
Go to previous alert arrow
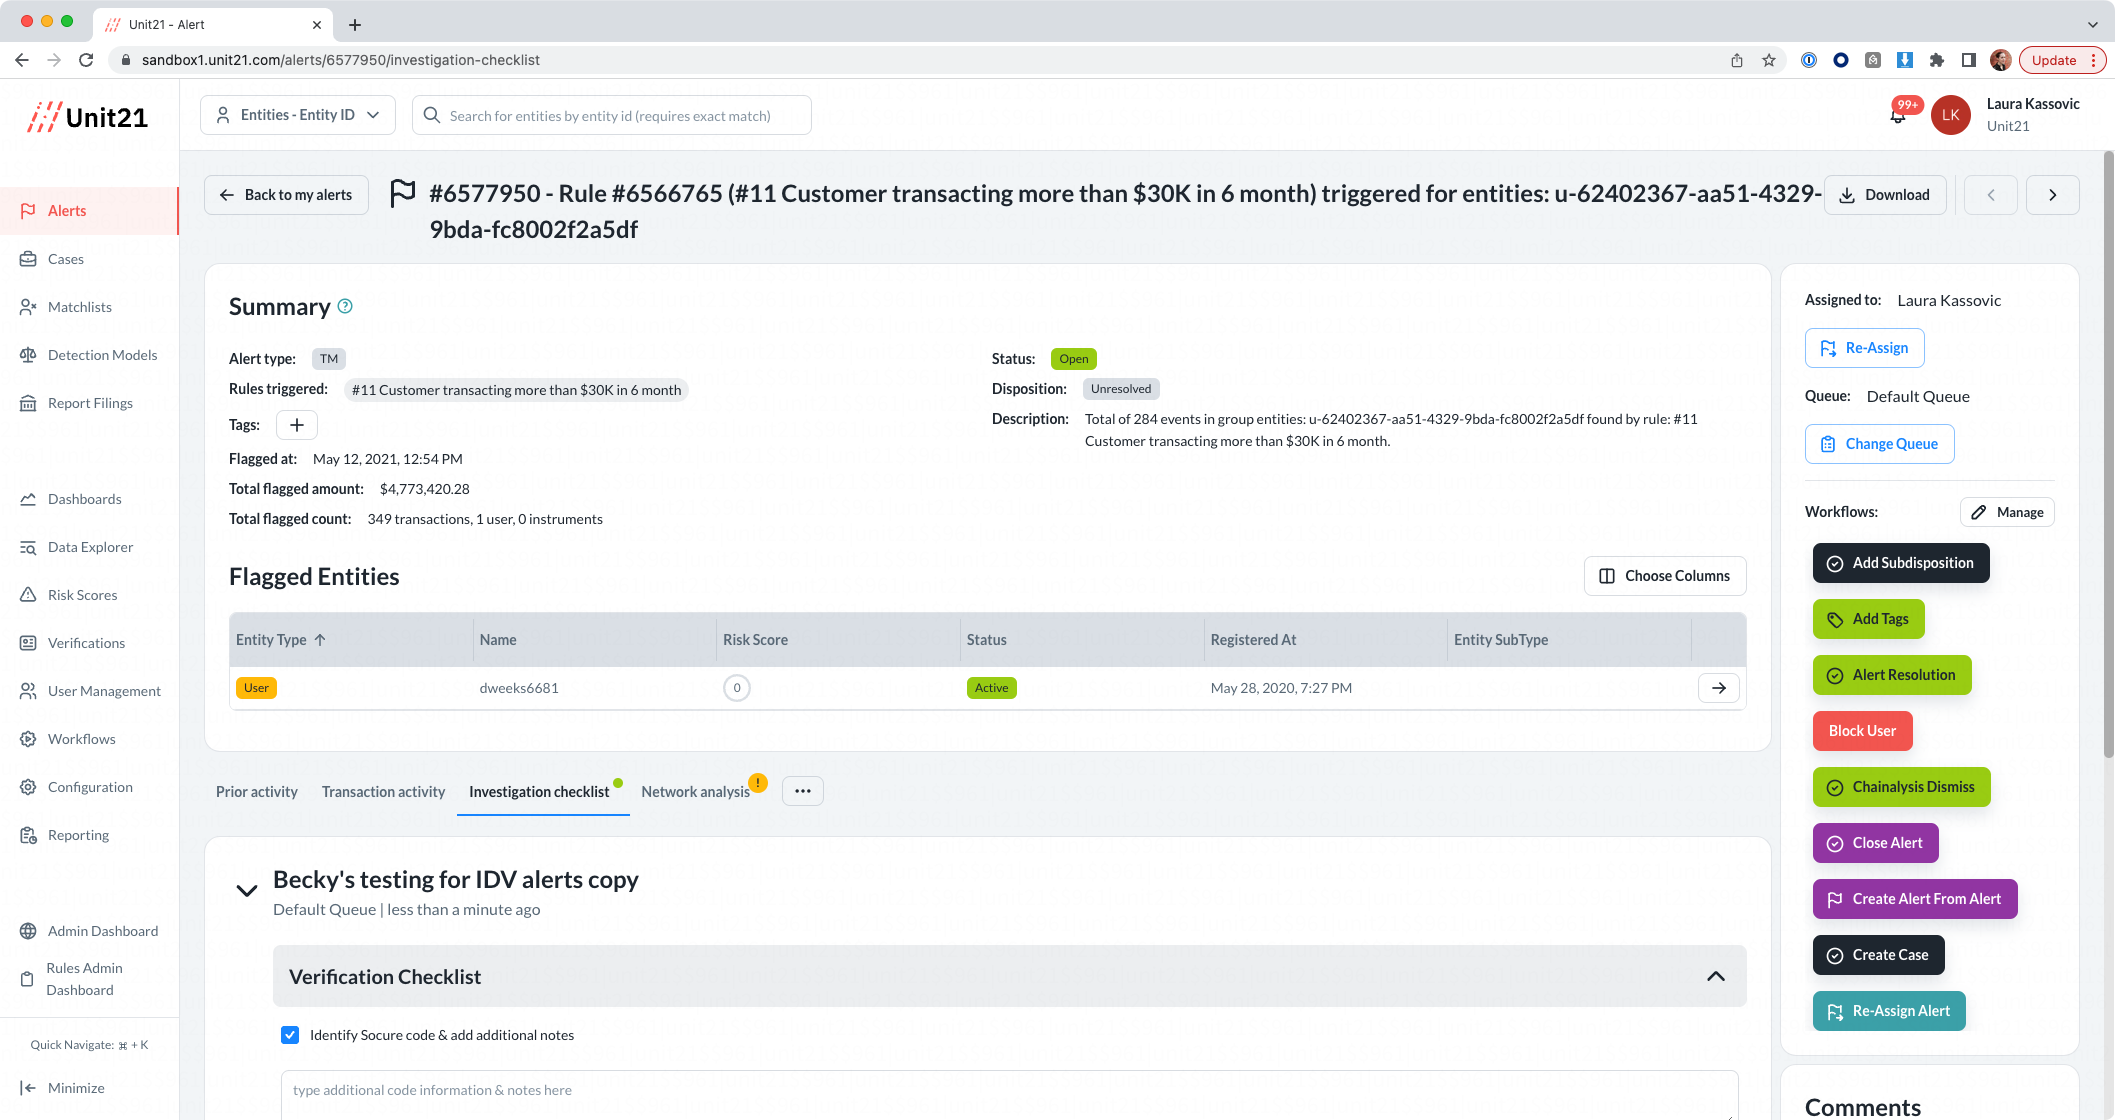1990,195
